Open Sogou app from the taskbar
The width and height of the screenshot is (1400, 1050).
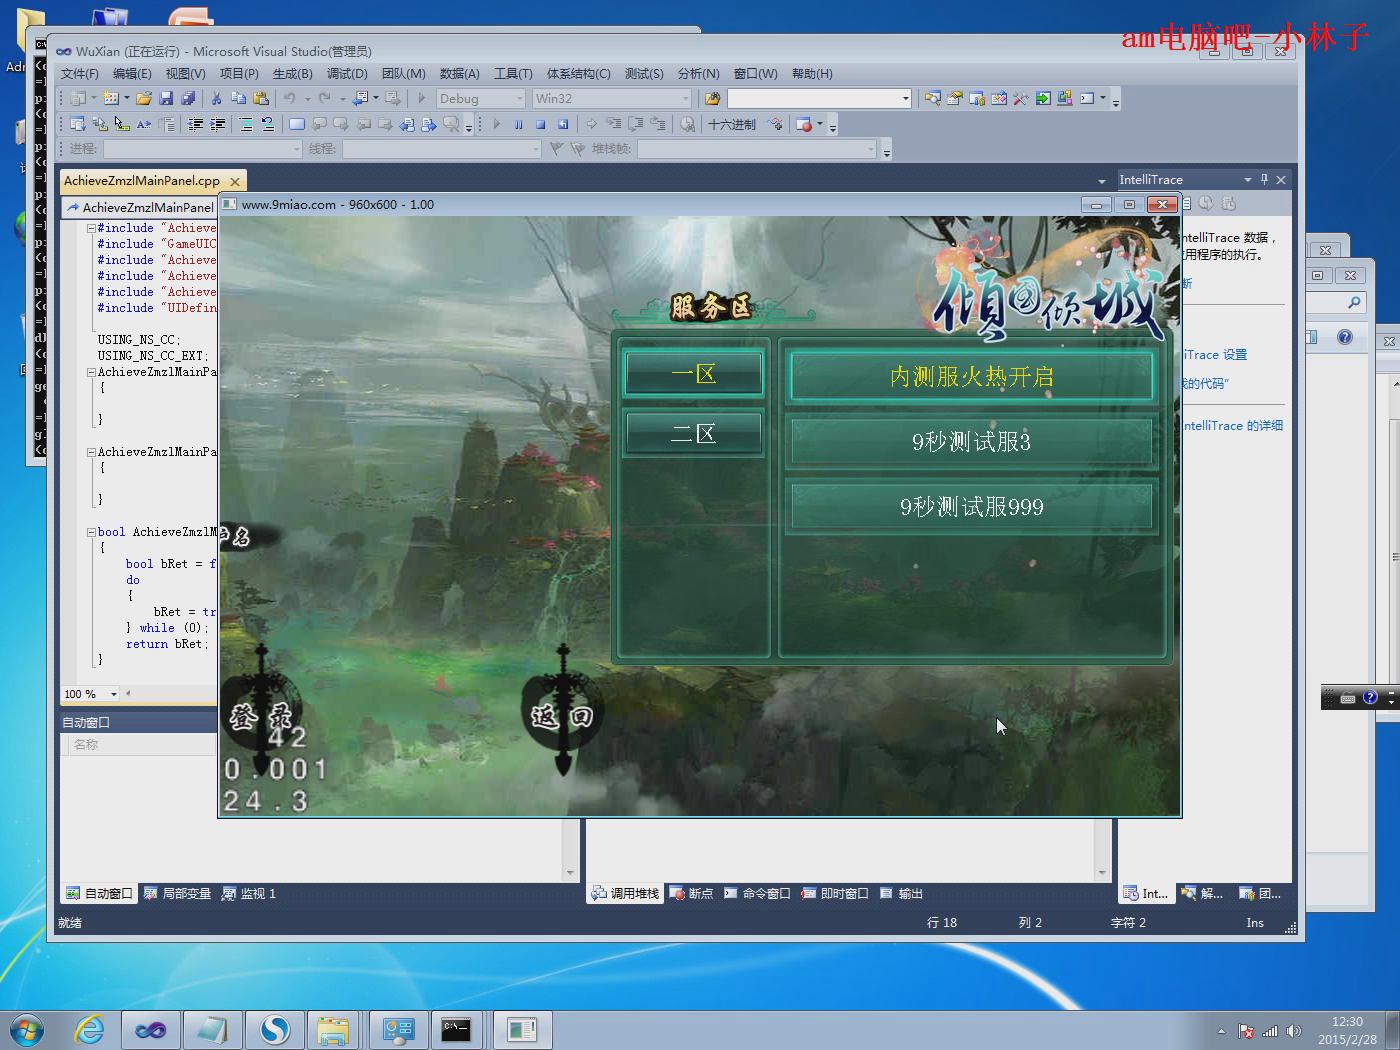pyautogui.click(x=275, y=1029)
